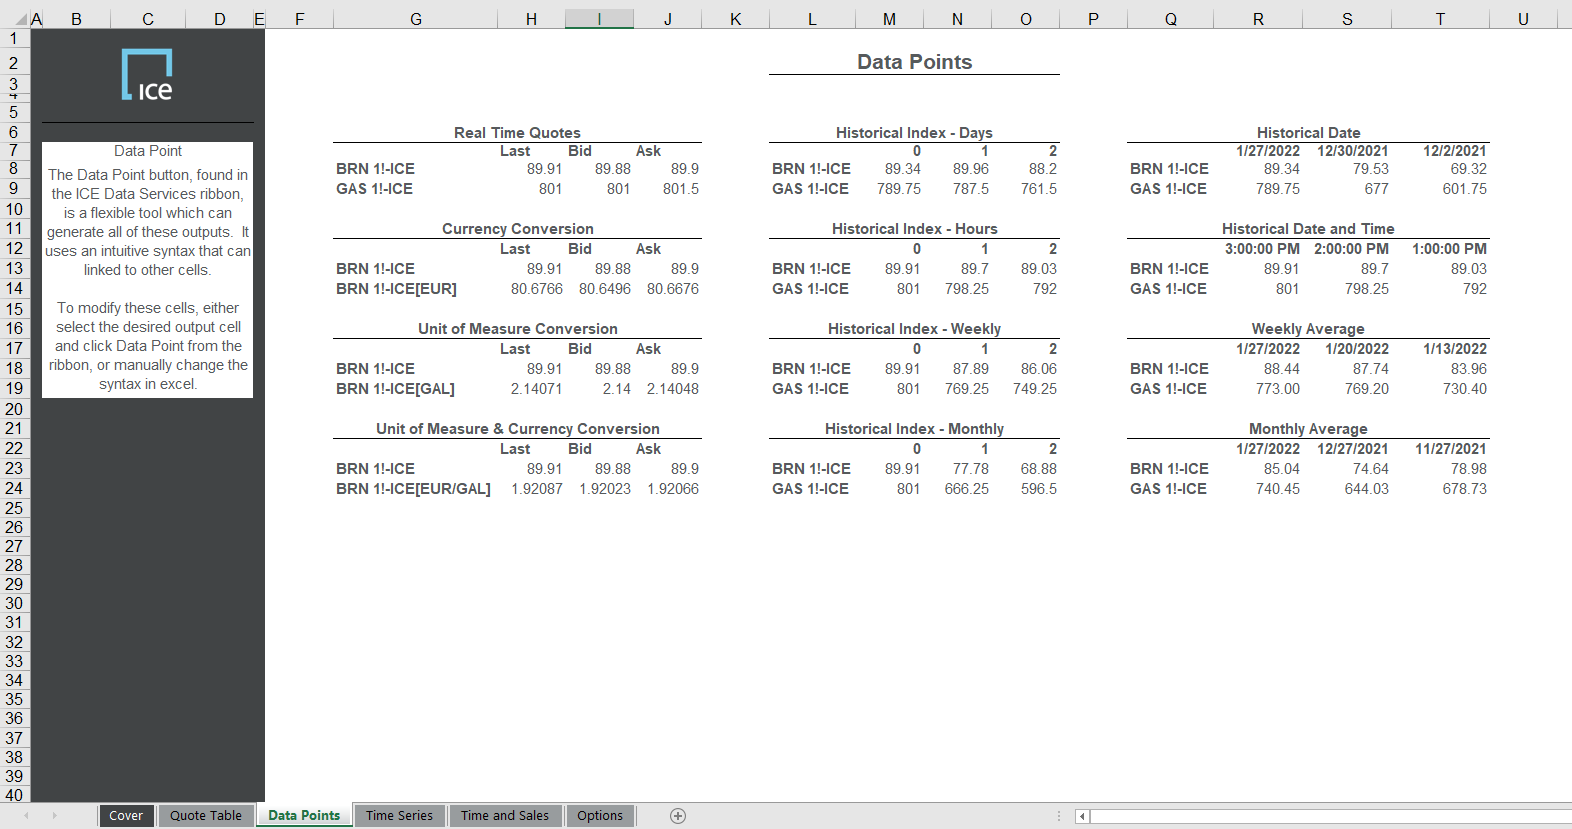The height and width of the screenshot is (829, 1572).
Task: Go to the Time and Sales tab
Action: point(505,816)
